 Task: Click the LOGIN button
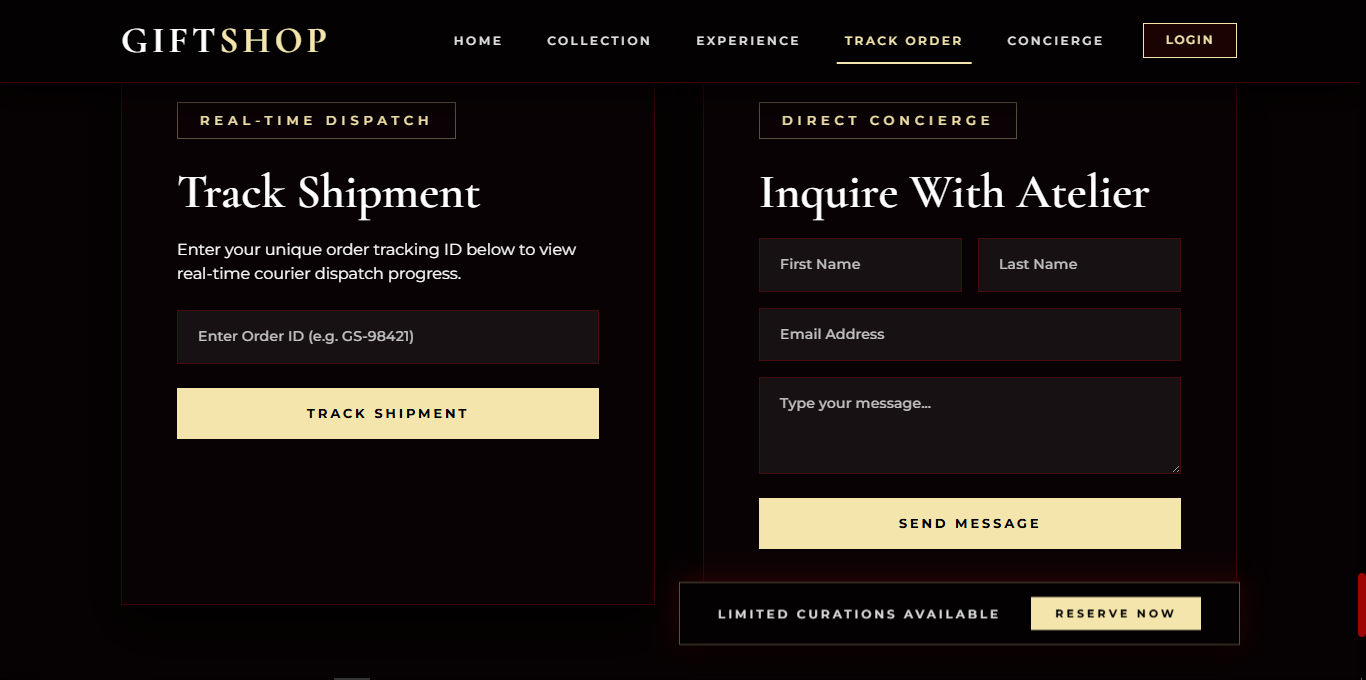coord(1190,40)
